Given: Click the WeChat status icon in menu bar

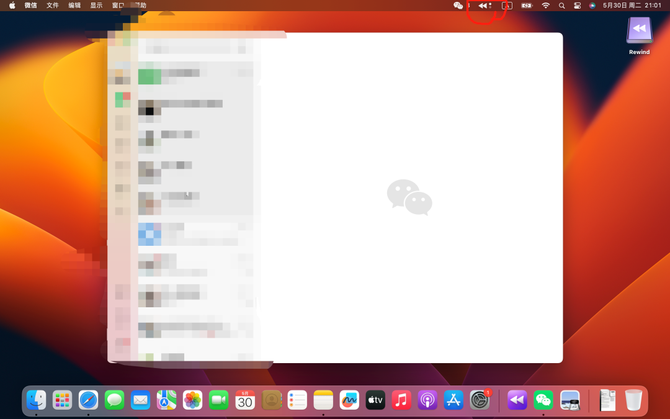Looking at the screenshot, I should (458, 6).
